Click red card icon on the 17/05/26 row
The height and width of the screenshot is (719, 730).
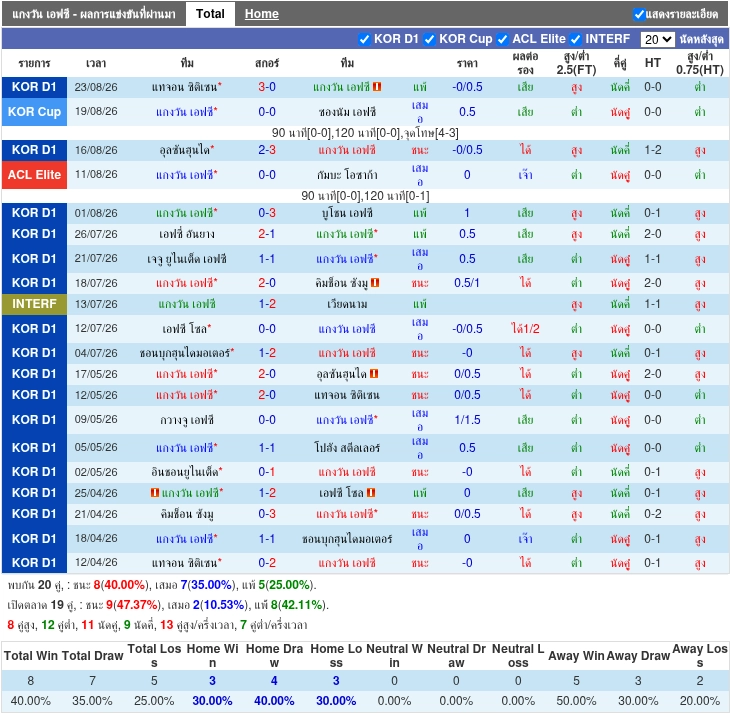point(374,373)
